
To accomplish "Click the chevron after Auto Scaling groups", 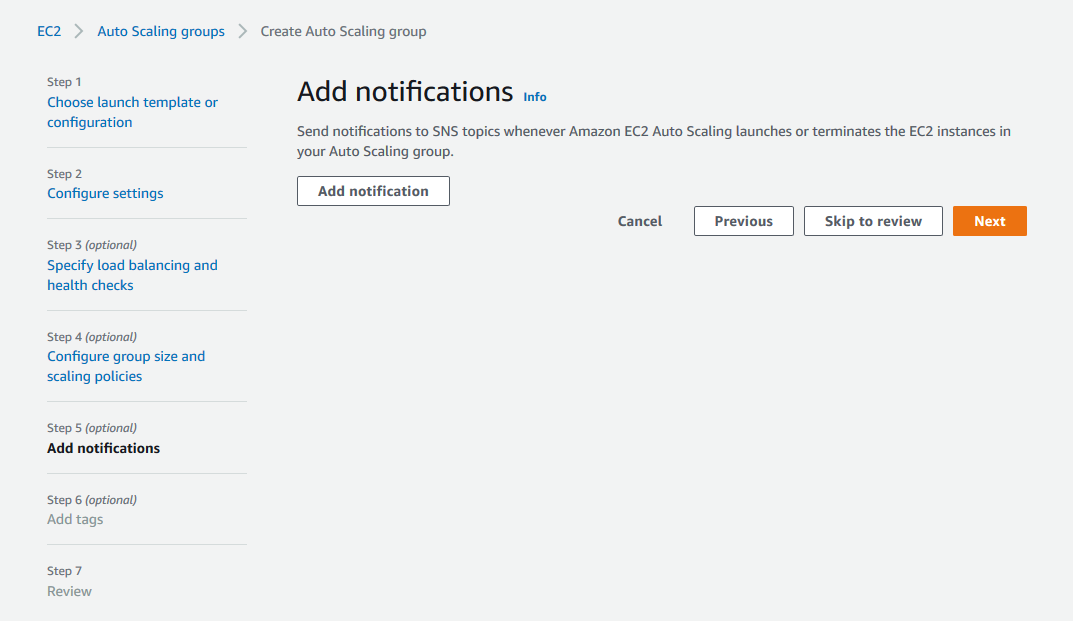I will pyautogui.click(x=242, y=31).
